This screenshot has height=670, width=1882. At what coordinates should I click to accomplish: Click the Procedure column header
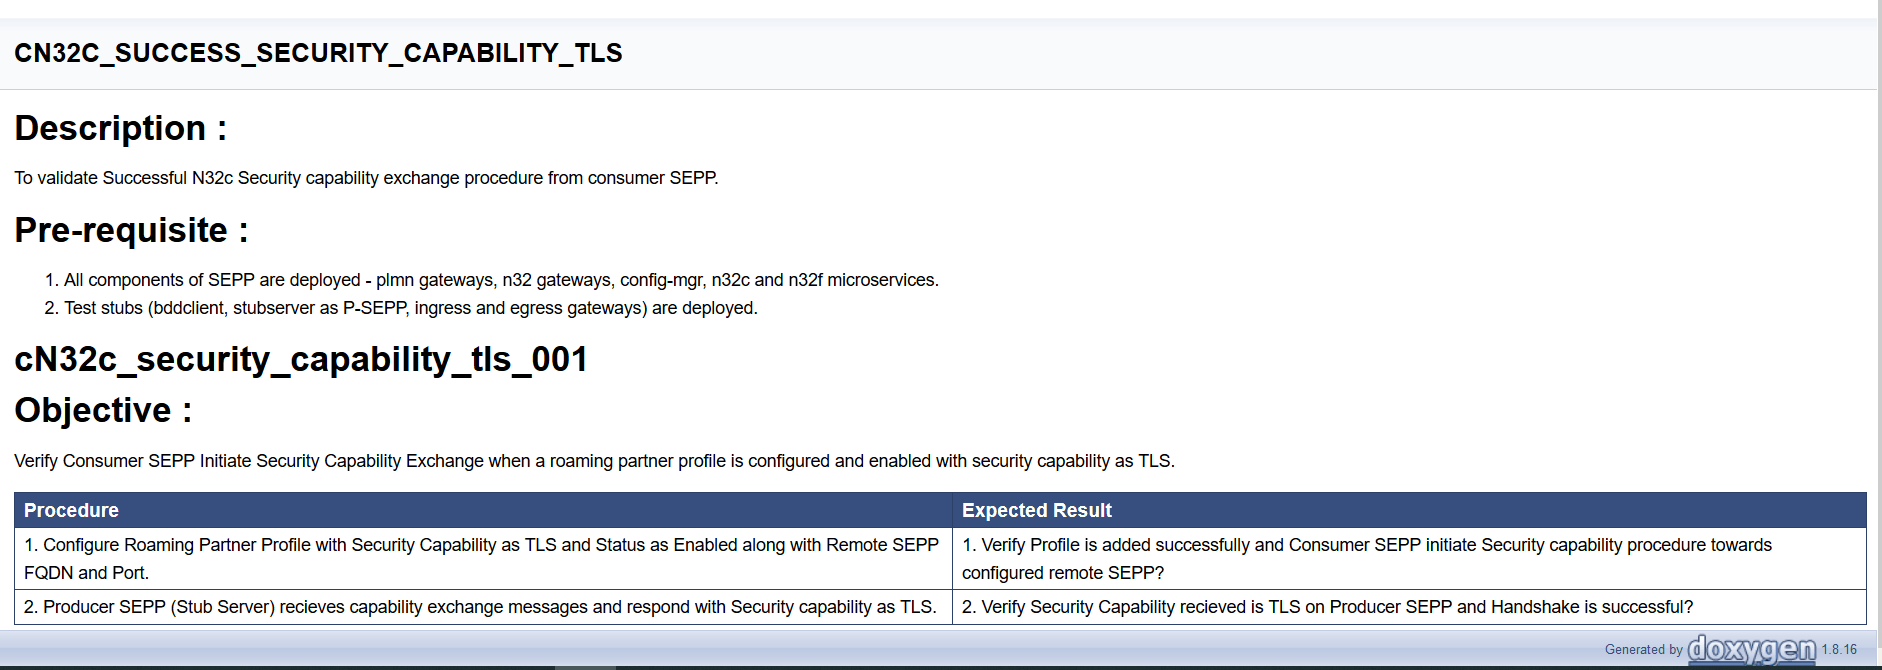tap(71, 510)
